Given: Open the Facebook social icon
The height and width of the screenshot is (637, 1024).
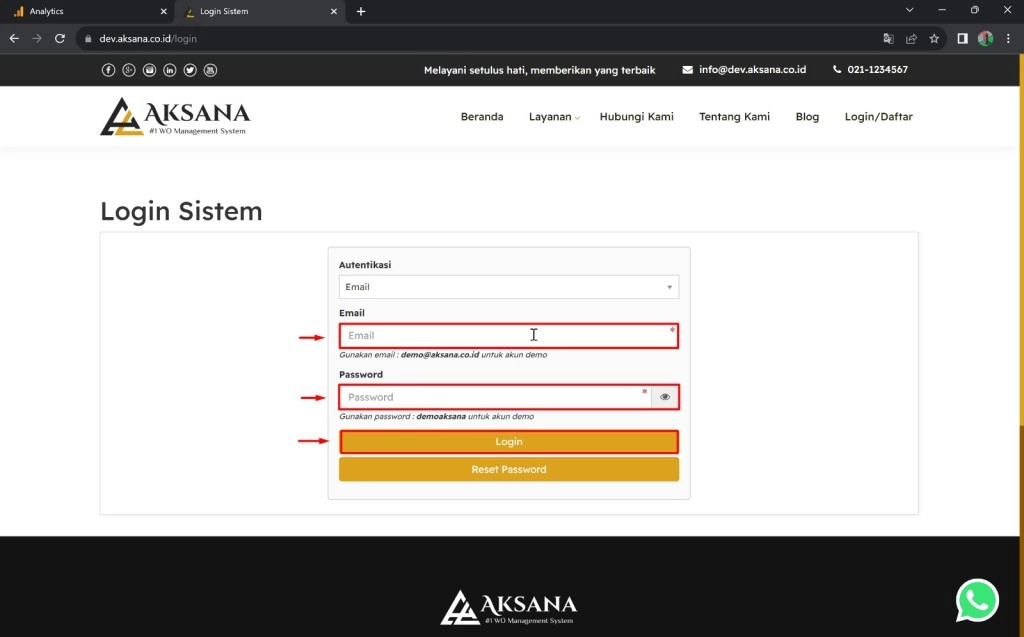Looking at the screenshot, I should [109, 70].
